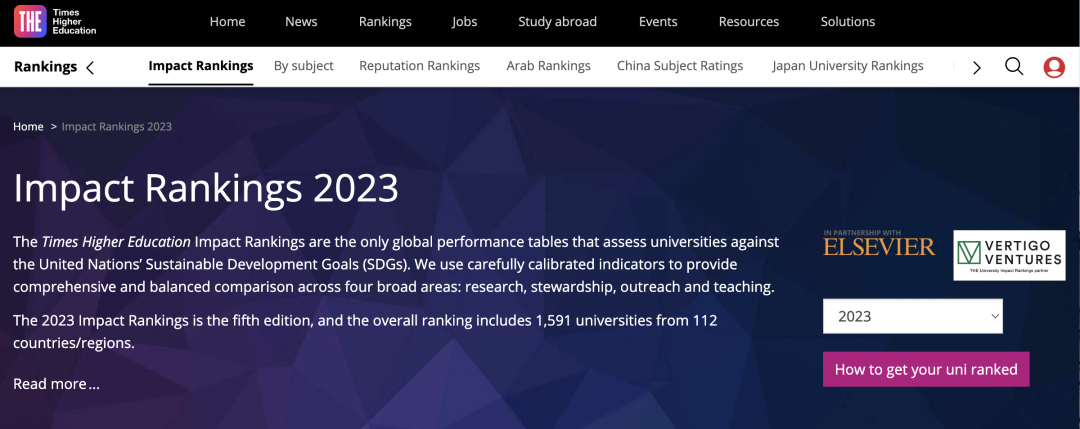Switch to the Japan University Rankings tab

coord(848,66)
